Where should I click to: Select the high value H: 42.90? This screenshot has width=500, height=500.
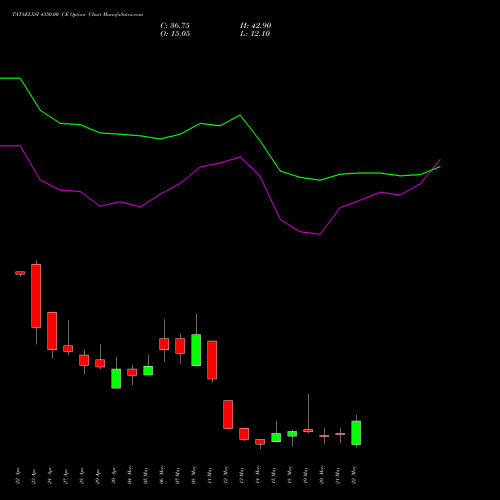pyautogui.click(x=256, y=26)
